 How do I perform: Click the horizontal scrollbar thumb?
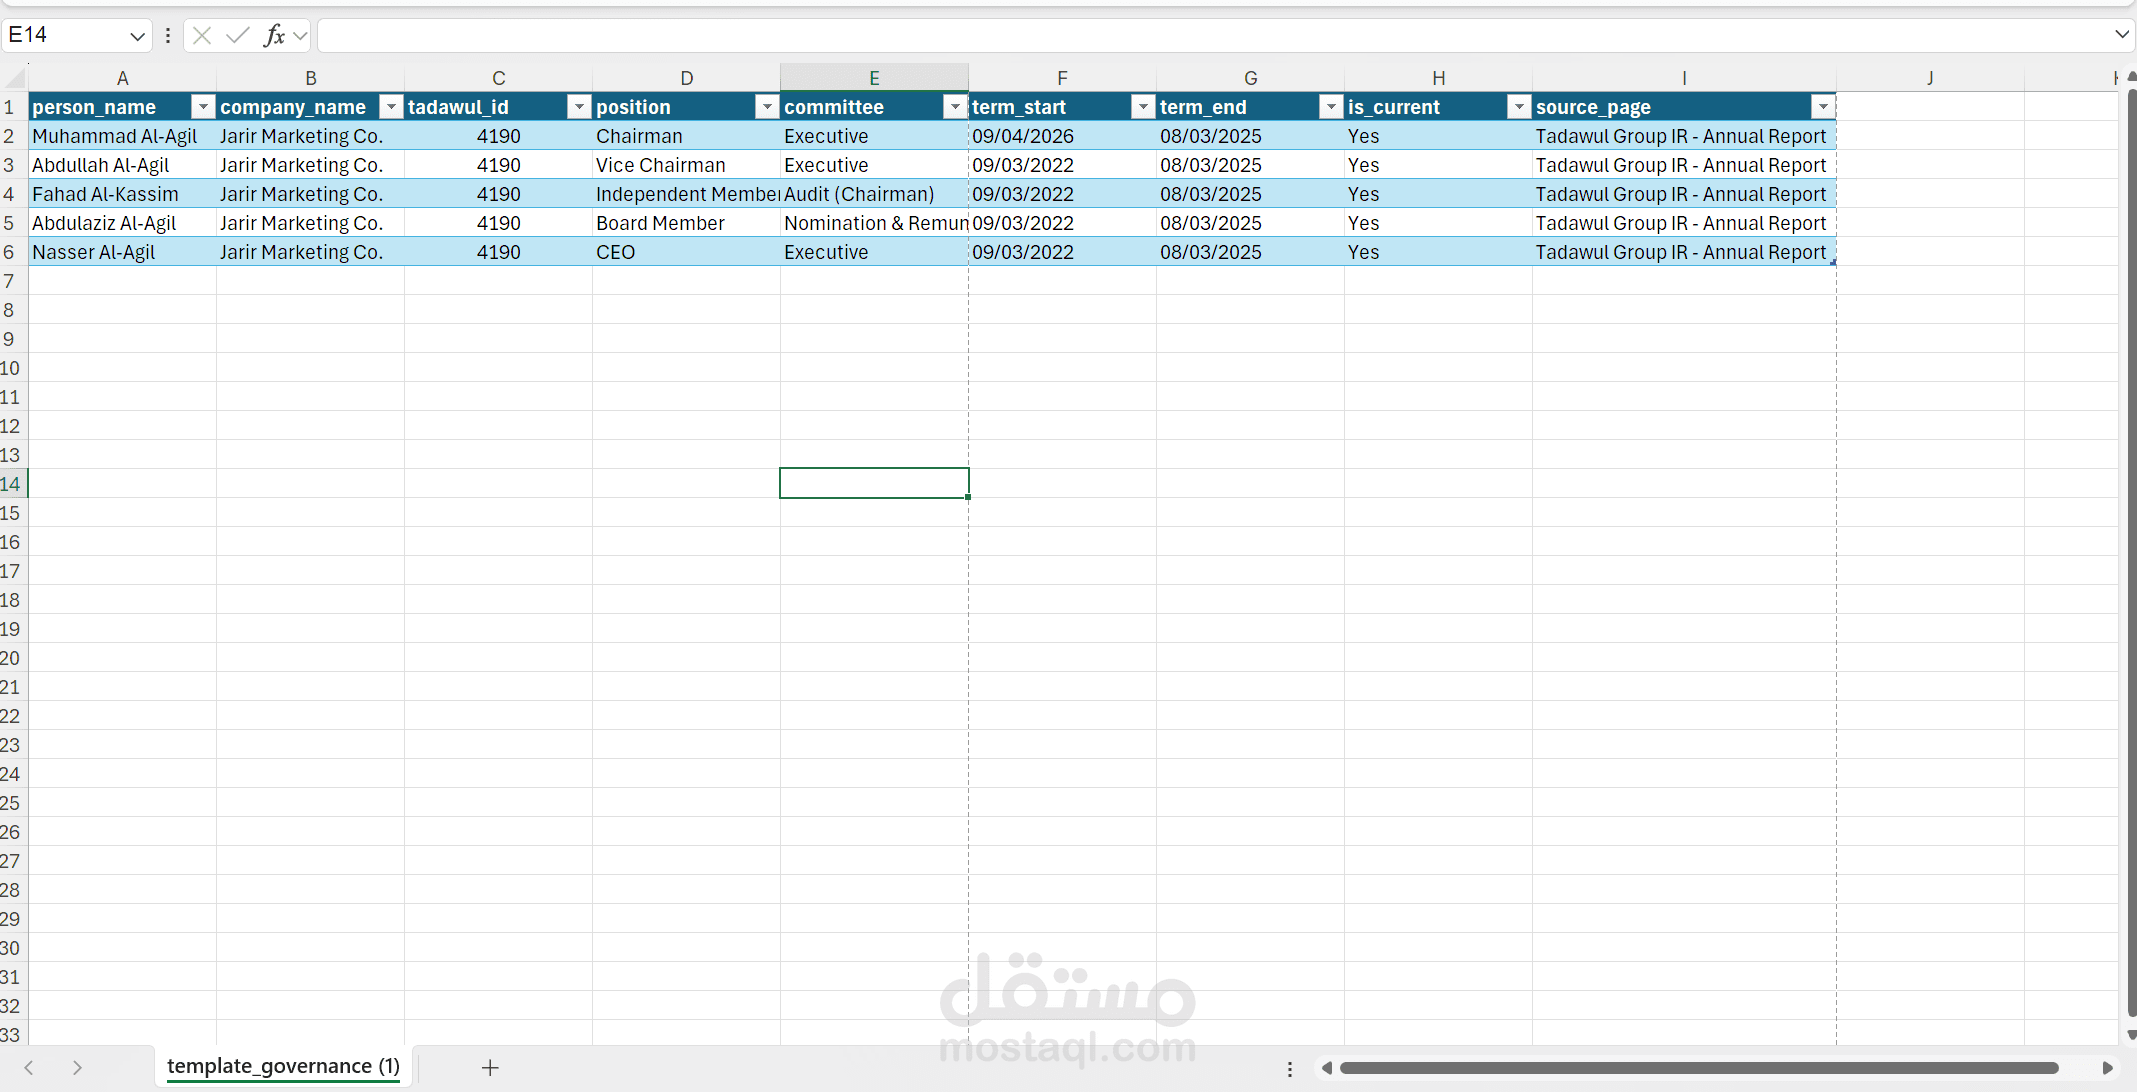tap(1698, 1068)
